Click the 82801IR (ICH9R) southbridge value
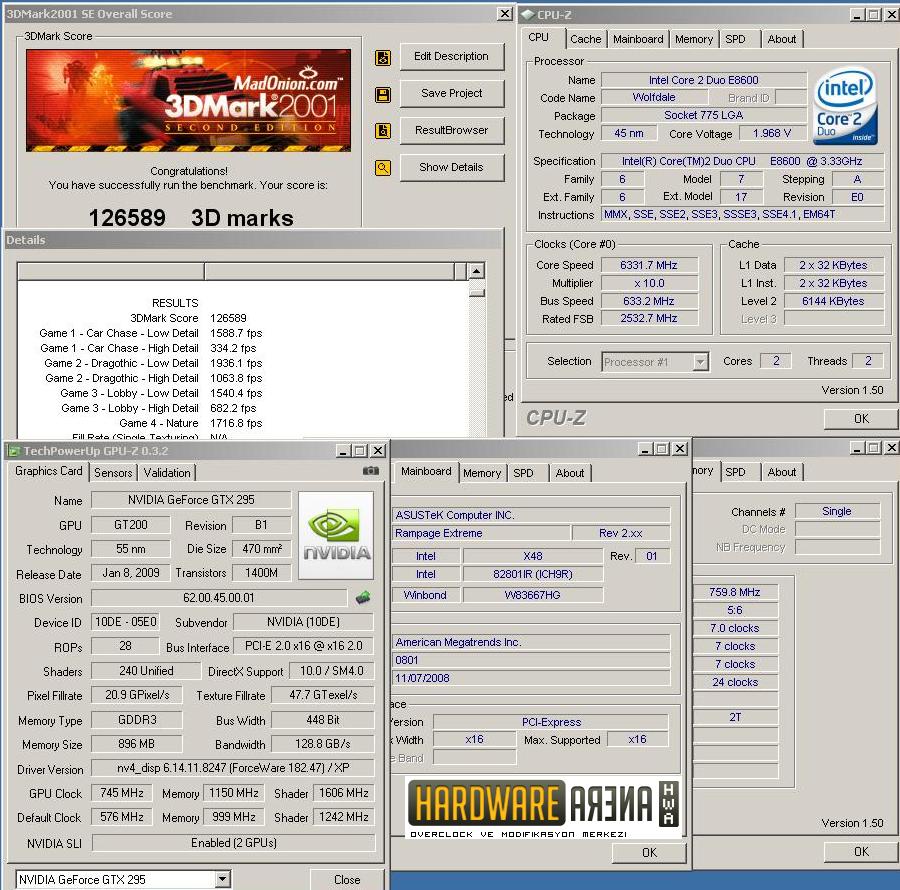This screenshot has height=890, width=900. coord(533,574)
